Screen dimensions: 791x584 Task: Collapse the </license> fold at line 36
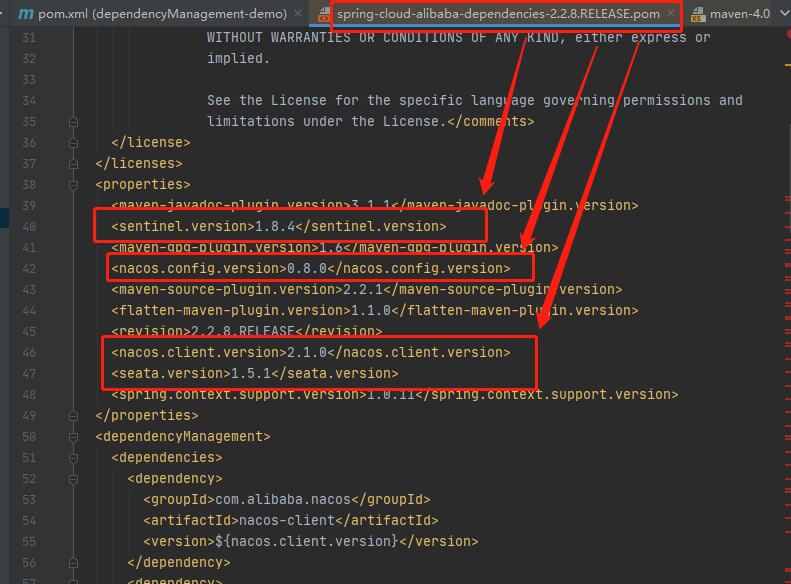pyautogui.click(x=74, y=143)
